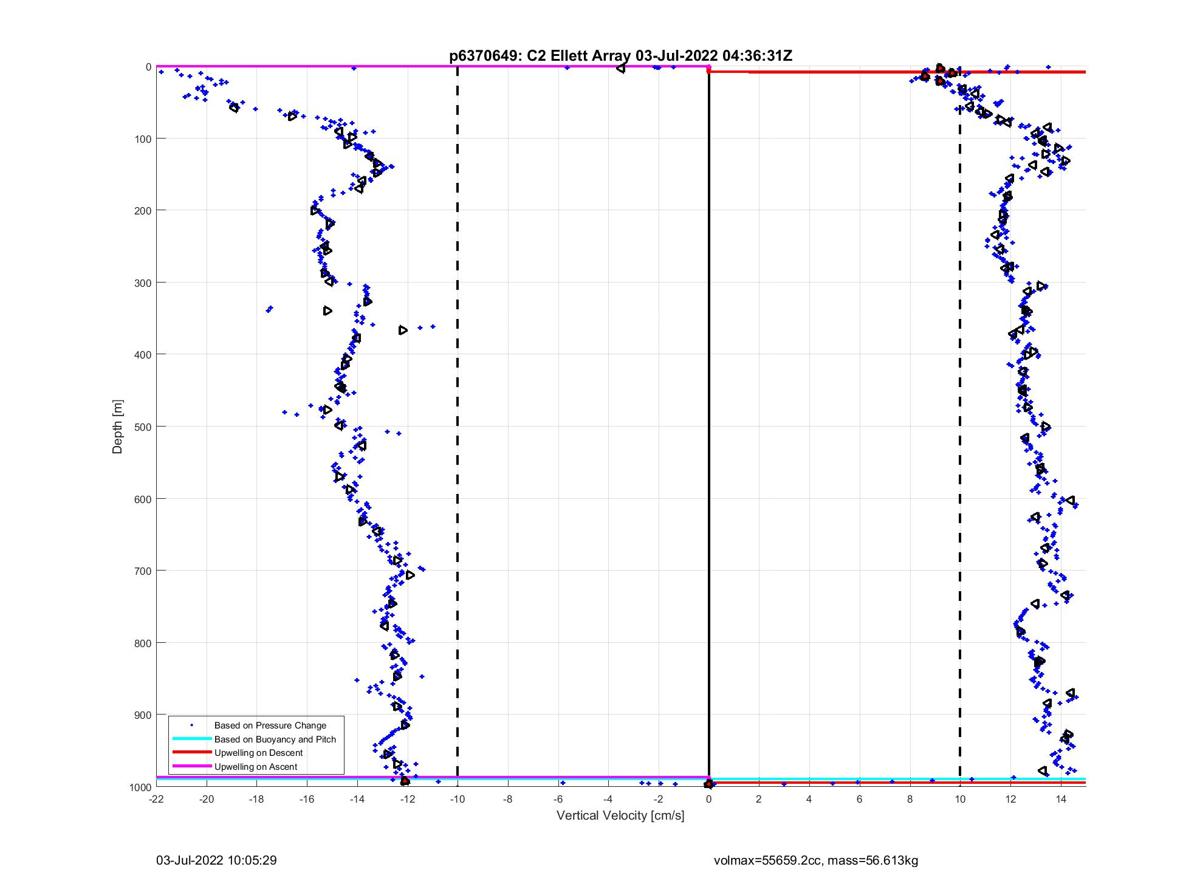Screen dimensions: 1200x885
Task: Click the '200' depth tick label
Action: click(x=142, y=210)
